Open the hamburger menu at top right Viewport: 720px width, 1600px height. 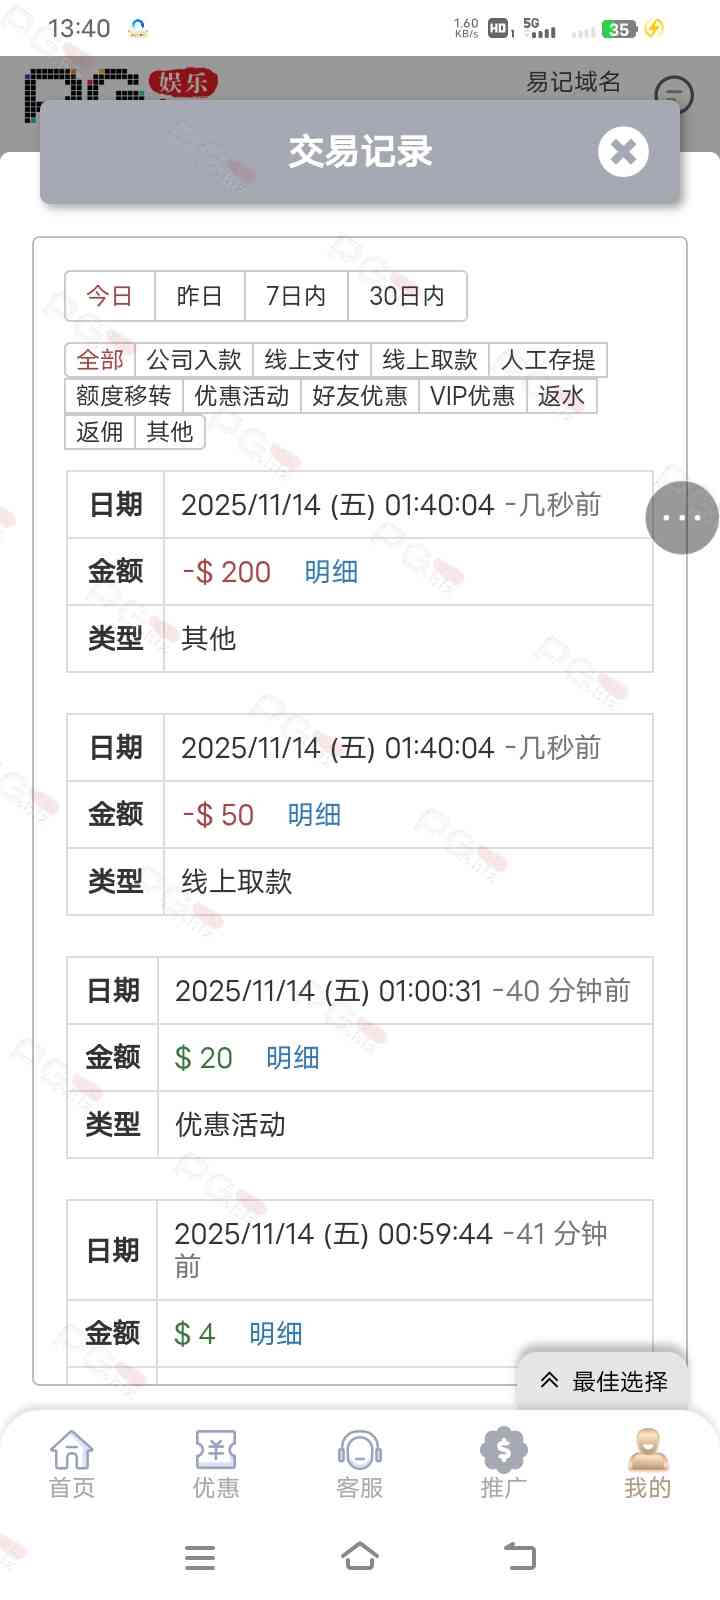[674, 95]
